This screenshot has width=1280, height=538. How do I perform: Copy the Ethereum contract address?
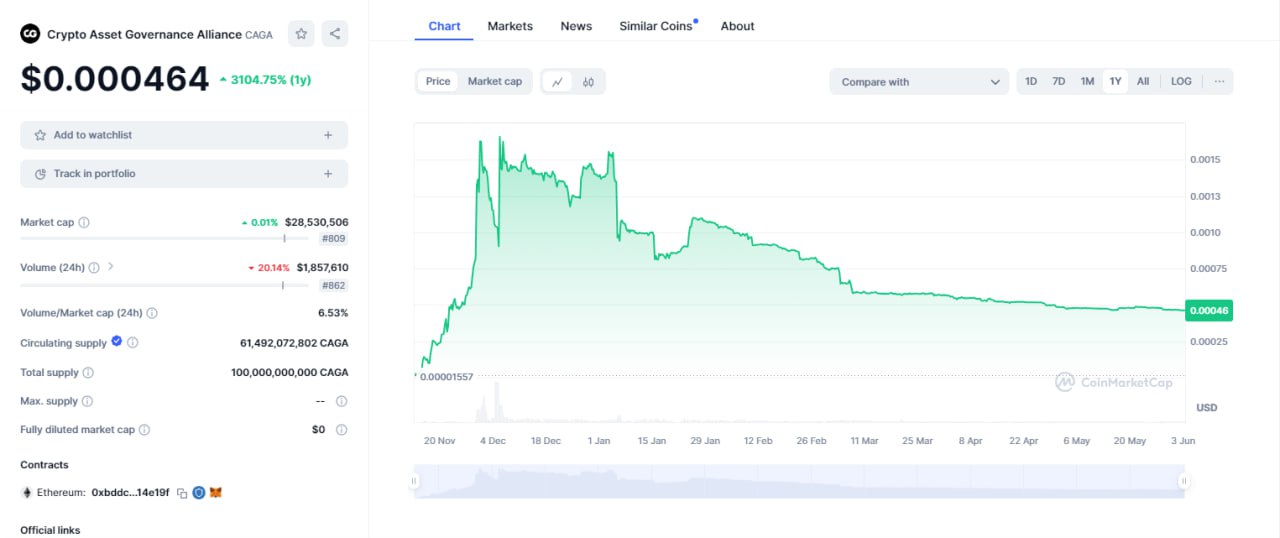pos(182,493)
